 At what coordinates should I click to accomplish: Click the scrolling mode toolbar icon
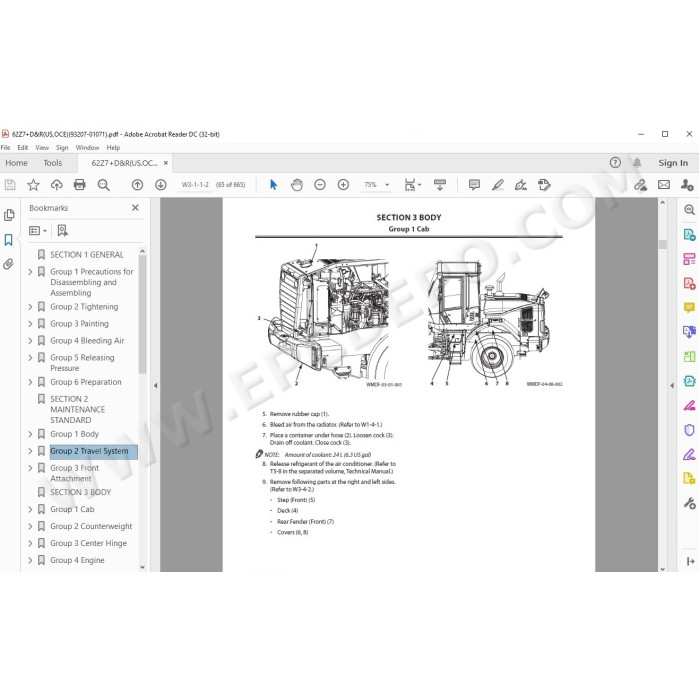[440, 185]
